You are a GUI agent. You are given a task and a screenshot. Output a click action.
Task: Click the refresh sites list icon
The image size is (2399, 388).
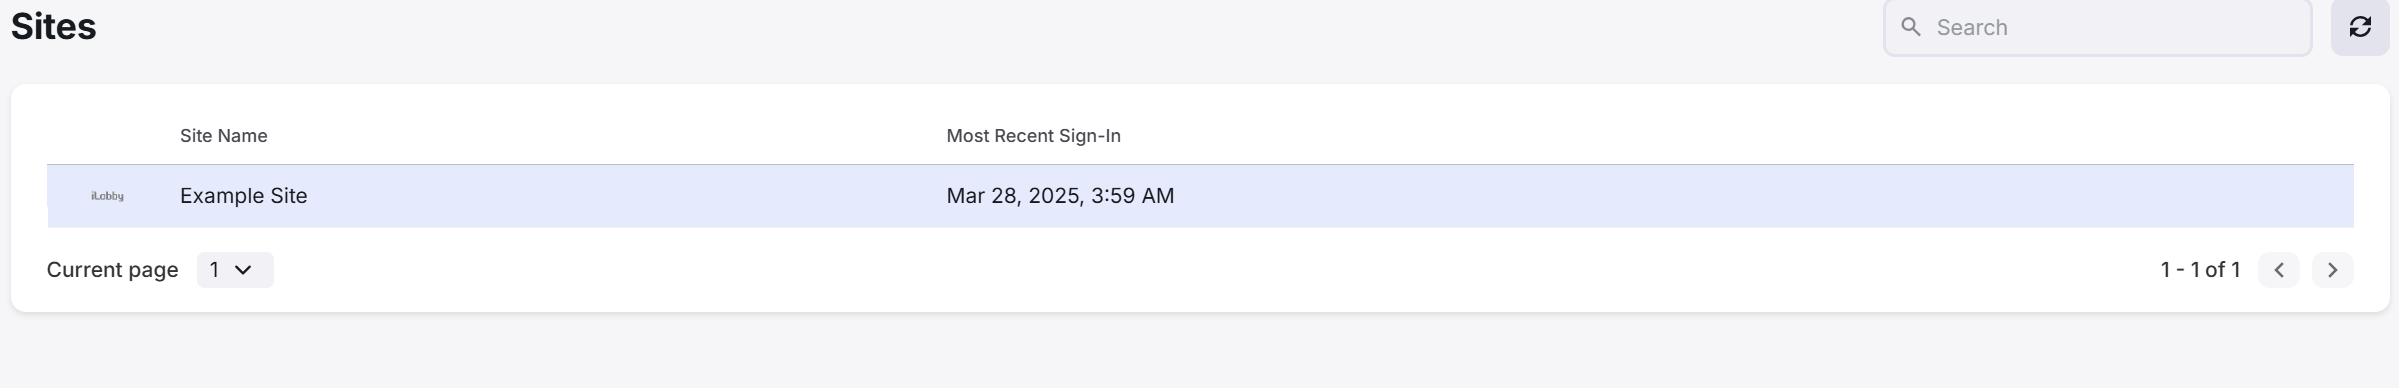2360,27
